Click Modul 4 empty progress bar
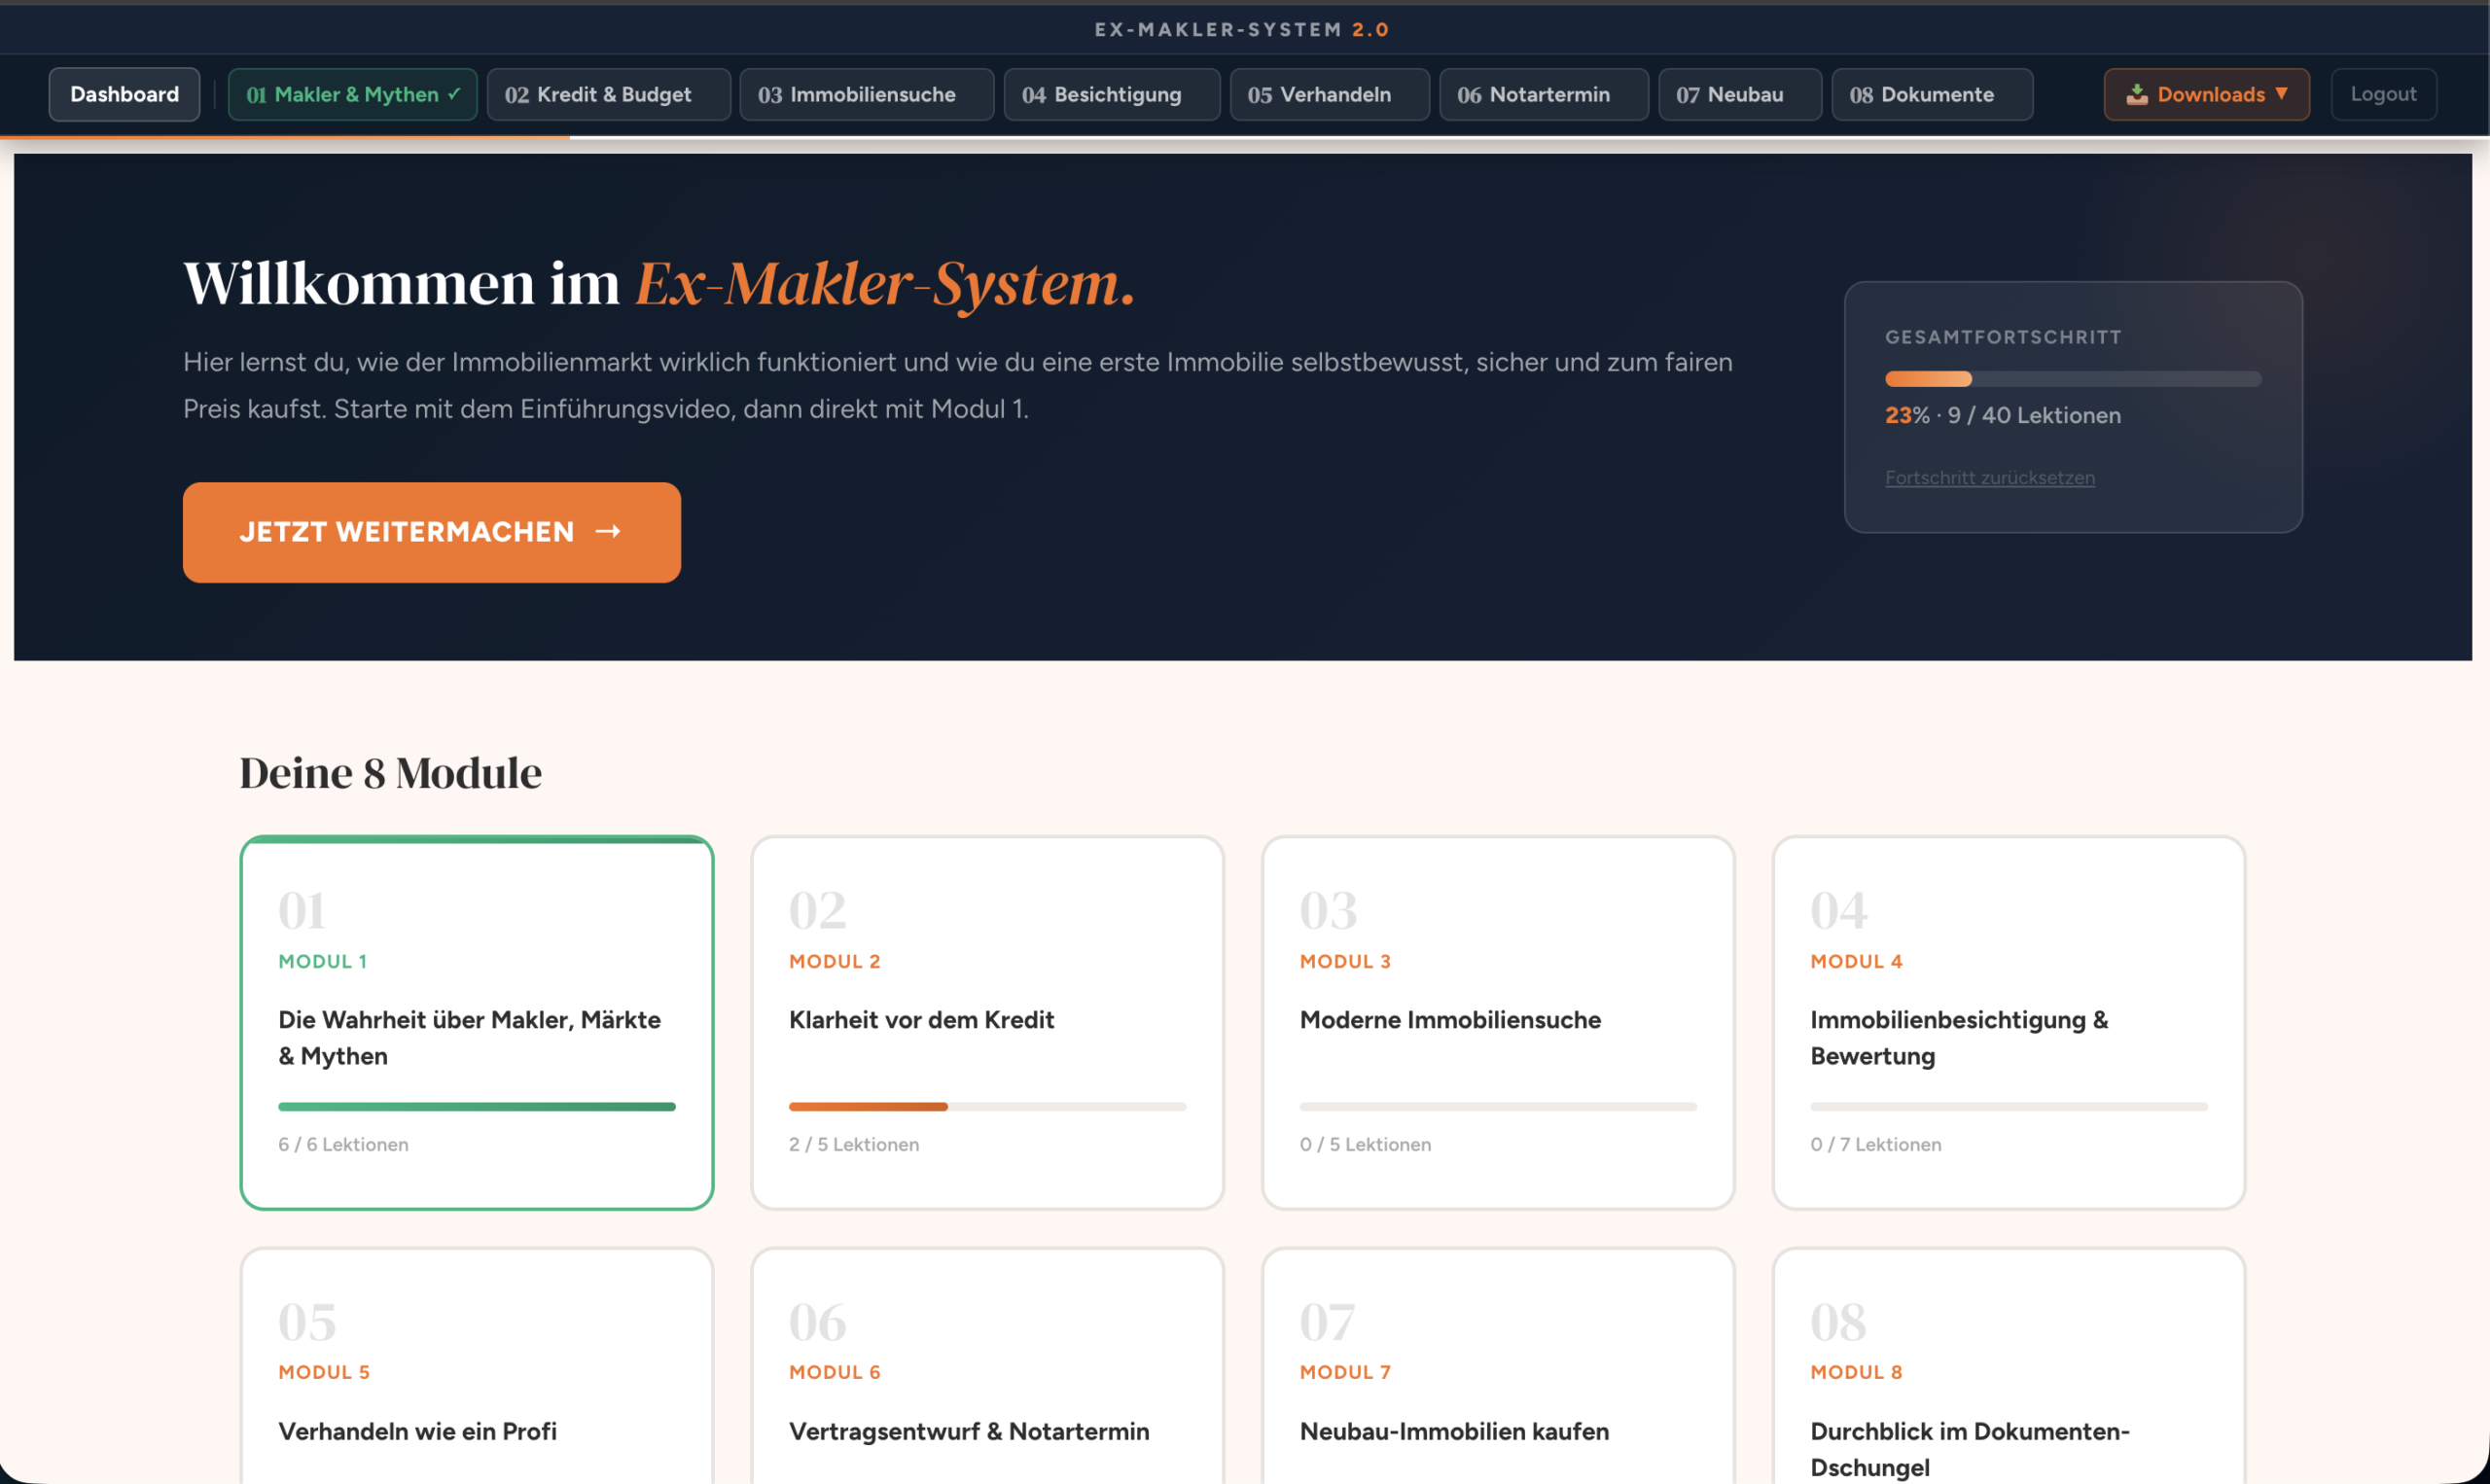The width and height of the screenshot is (2490, 1484). point(2008,1106)
